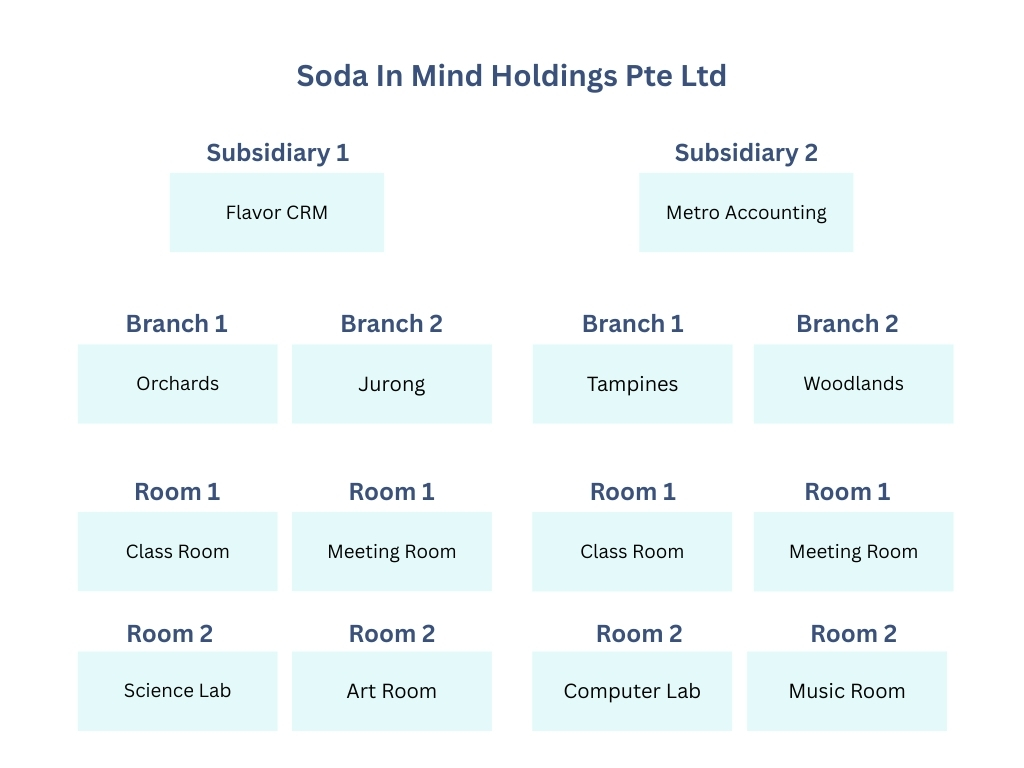1024x768 pixels.
Task: Click the Class Room box under Orchards
Action: click(x=178, y=552)
